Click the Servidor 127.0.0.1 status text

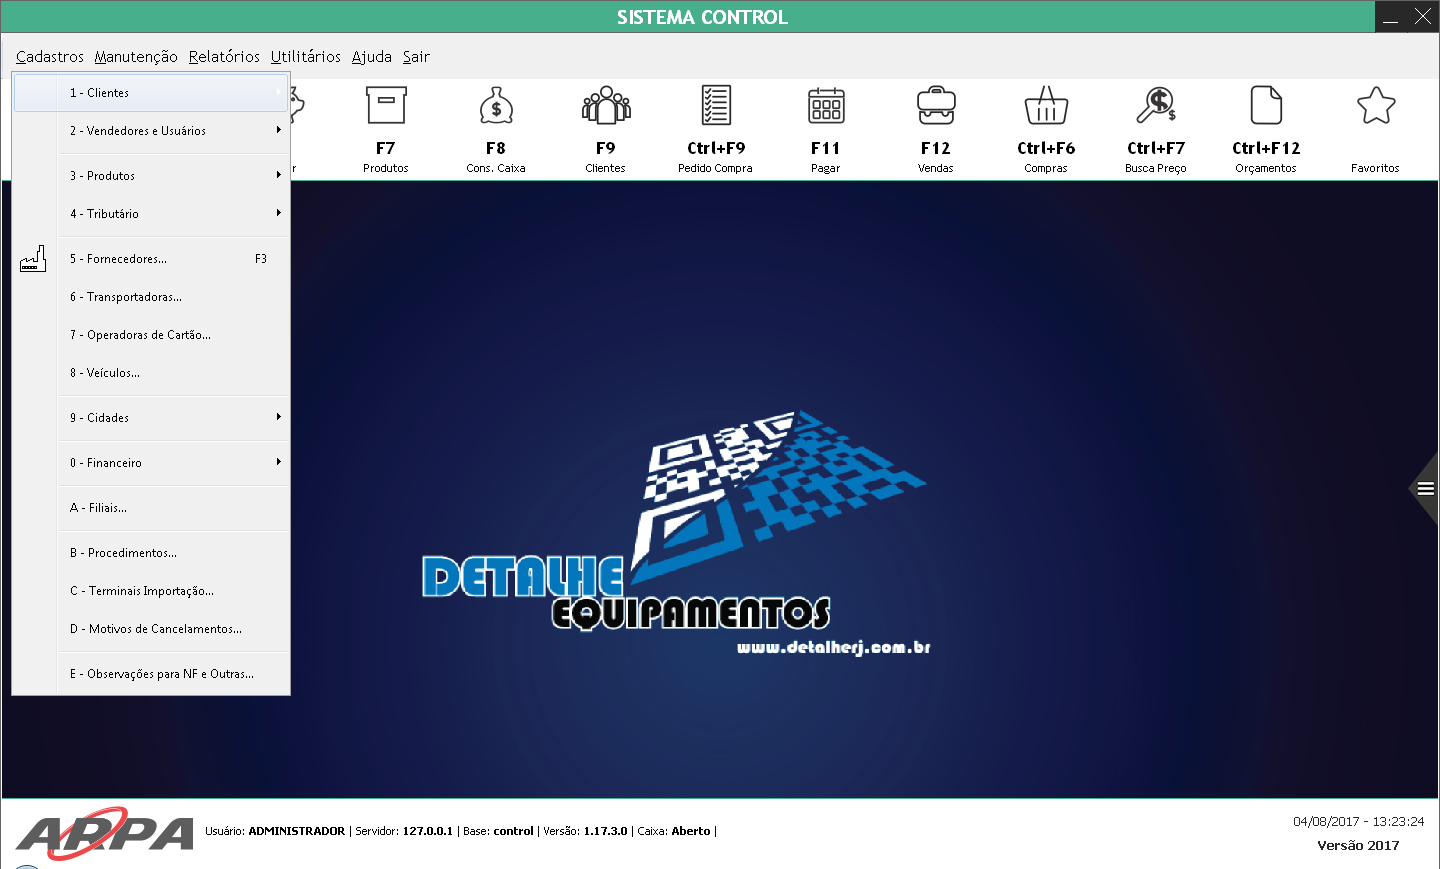pos(404,831)
